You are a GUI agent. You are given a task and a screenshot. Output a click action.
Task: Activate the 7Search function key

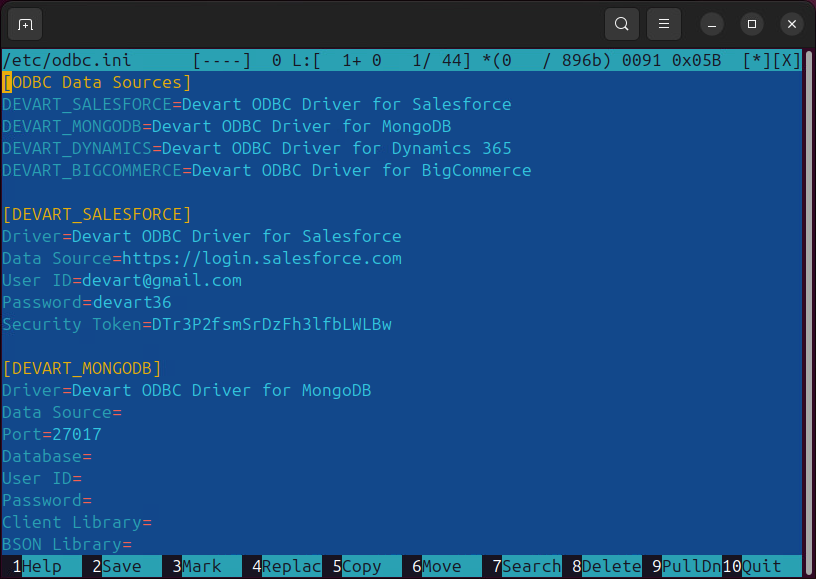tap(531, 566)
